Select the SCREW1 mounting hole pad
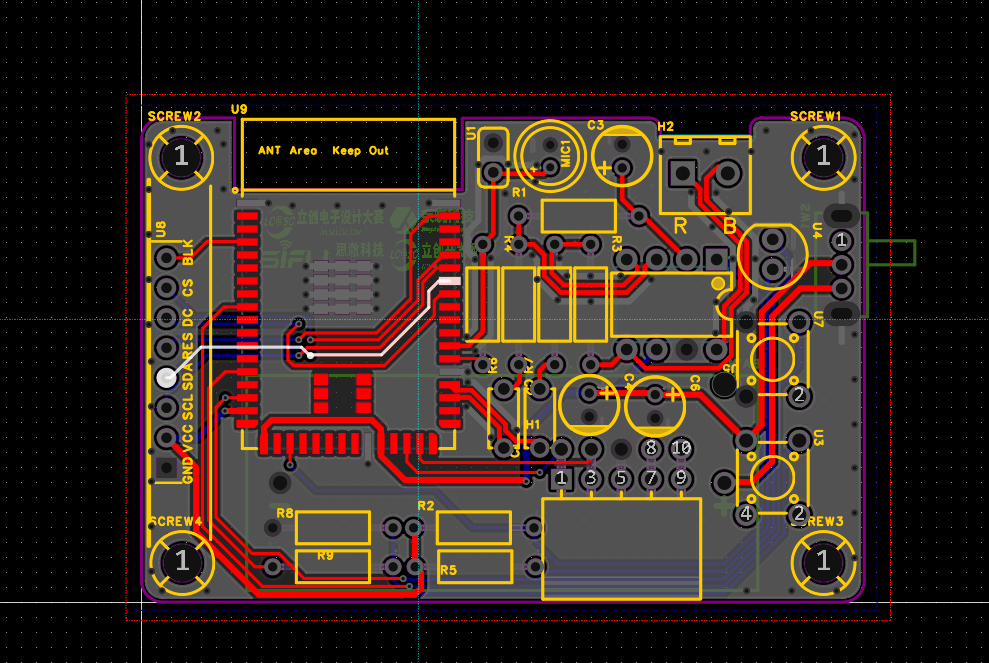The height and width of the screenshot is (663, 989). click(x=822, y=156)
